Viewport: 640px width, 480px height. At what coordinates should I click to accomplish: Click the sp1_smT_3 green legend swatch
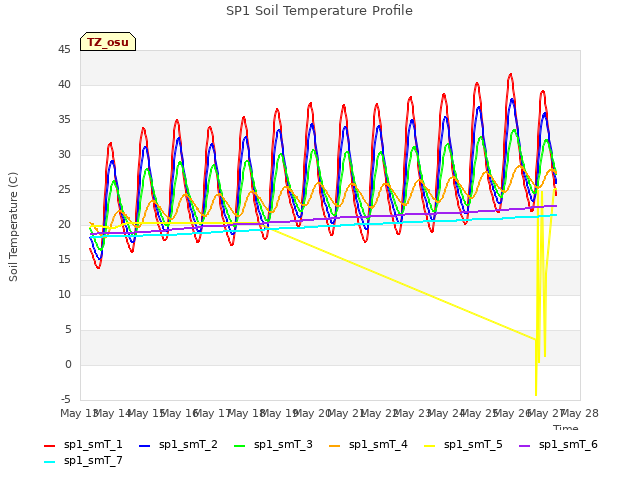240,446
